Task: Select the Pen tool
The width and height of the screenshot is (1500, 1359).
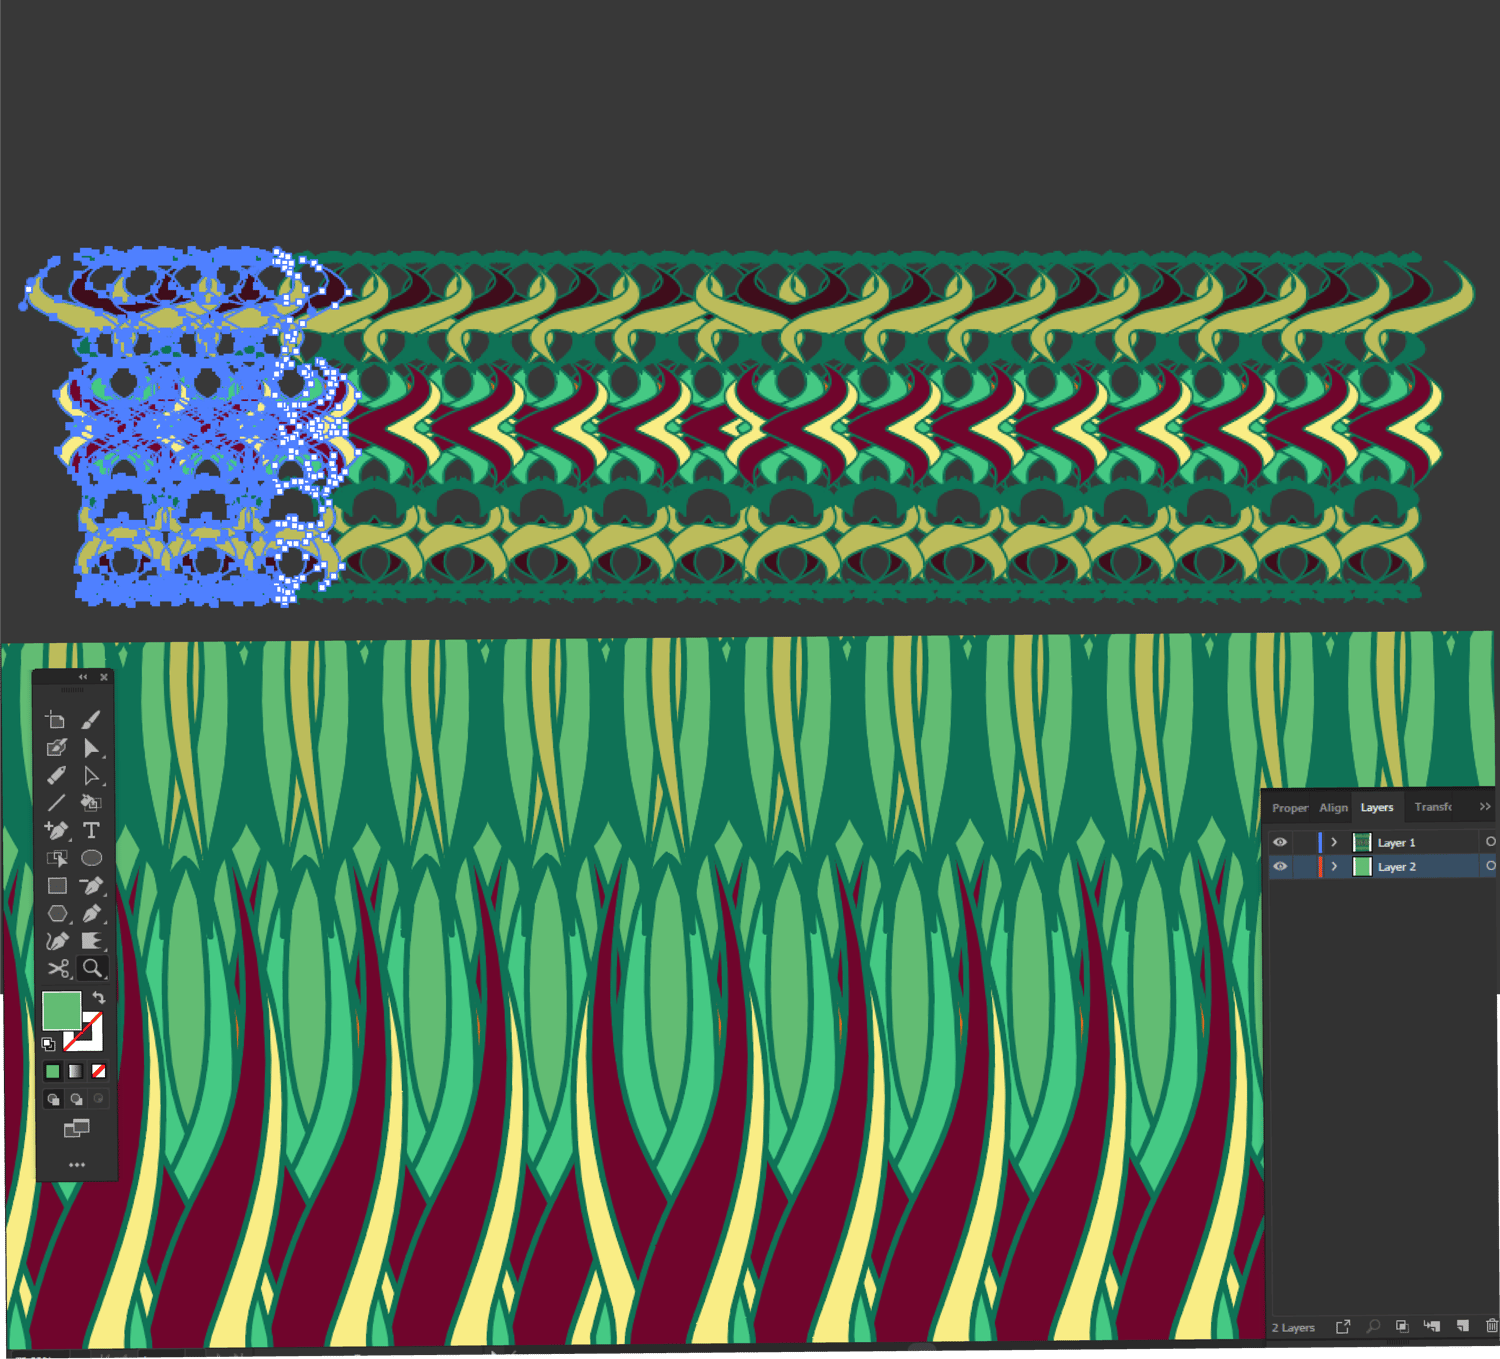Action: coord(91,913)
